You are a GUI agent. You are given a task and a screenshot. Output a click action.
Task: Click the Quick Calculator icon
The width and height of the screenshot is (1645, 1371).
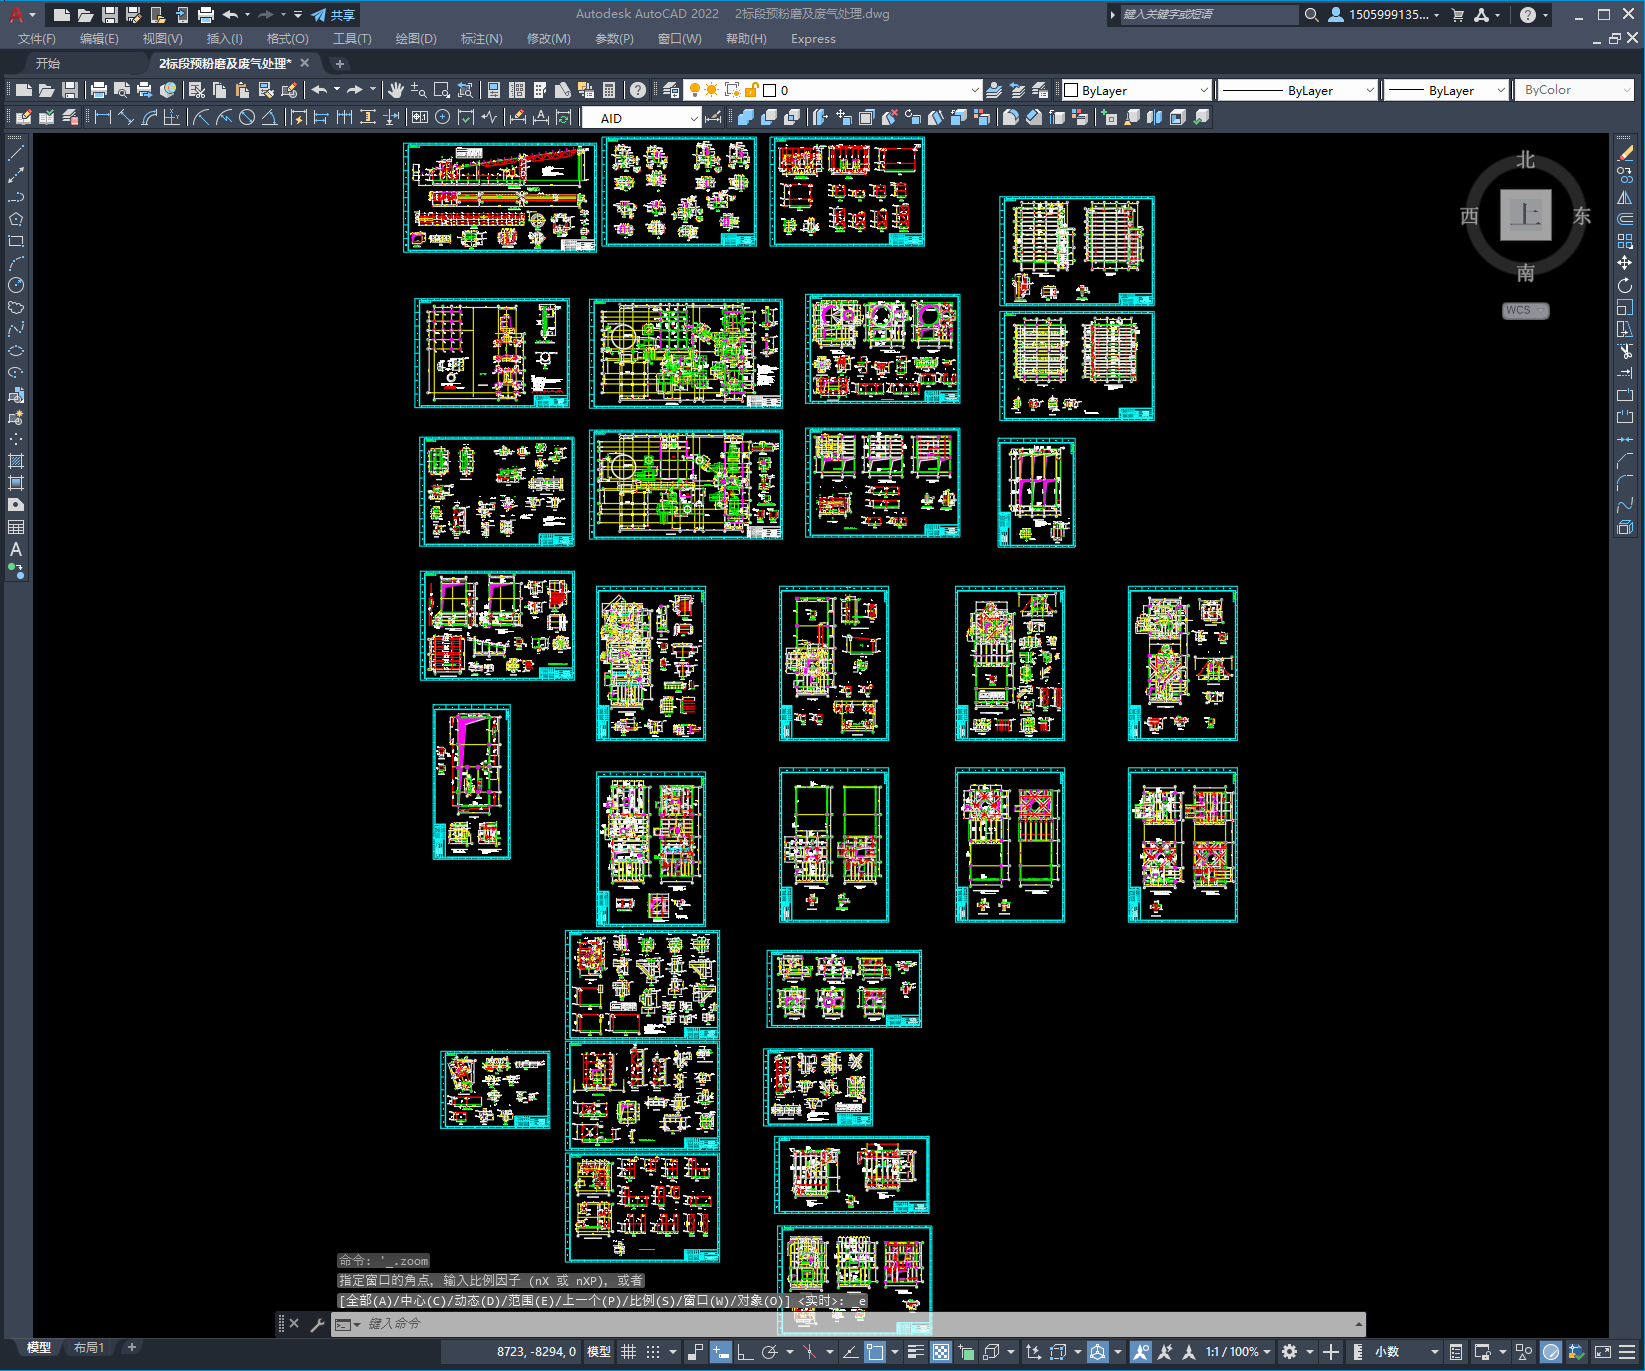(x=609, y=90)
